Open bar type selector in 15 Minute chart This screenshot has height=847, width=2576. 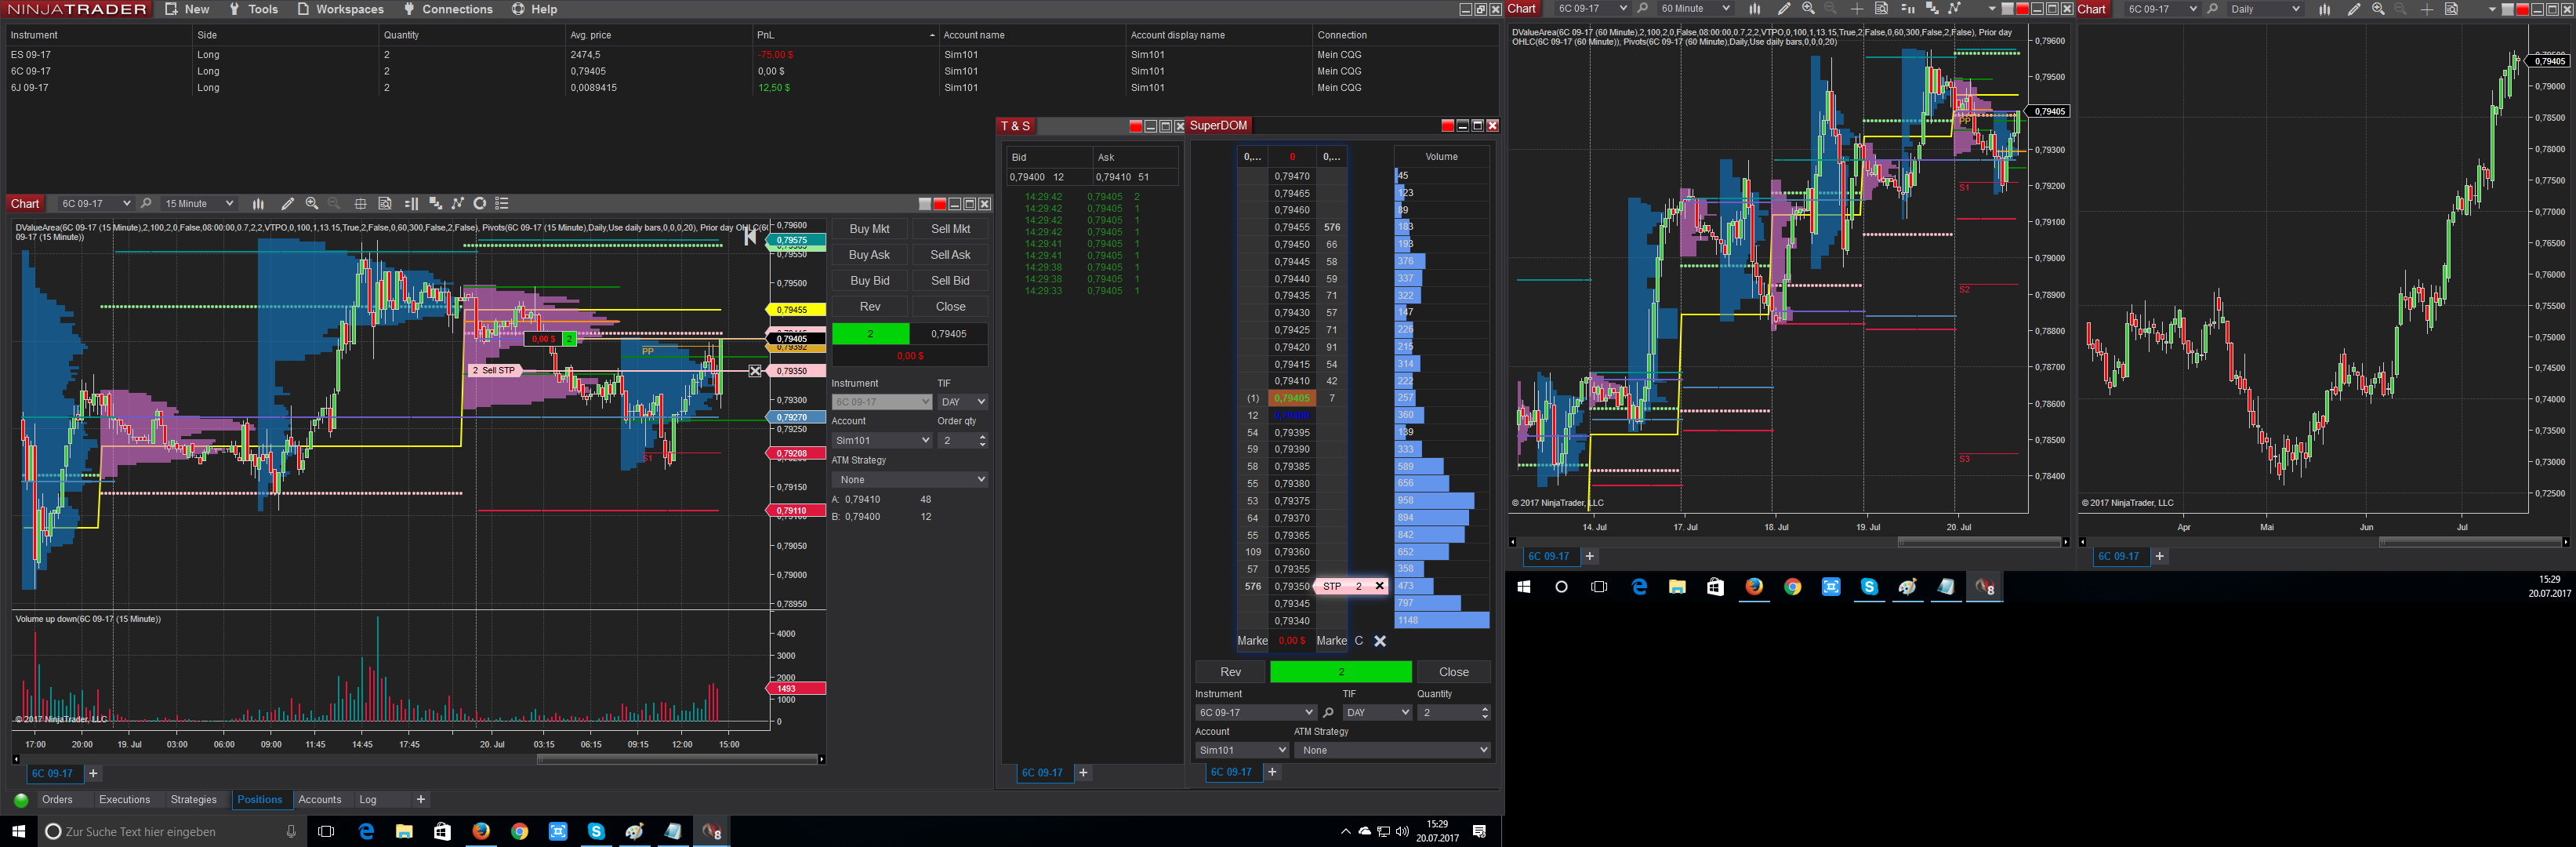click(258, 204)
